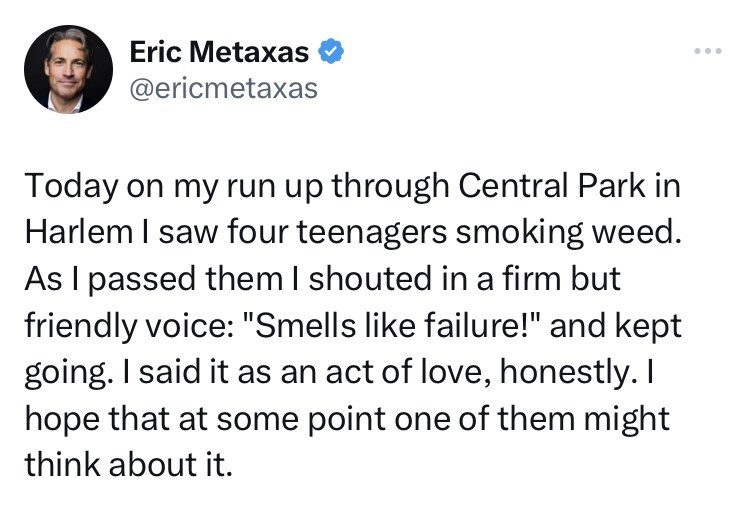Open the @ericmetaxas handle link
The width and height of the screenshot is (750, 507).
click(x=223, y=88)
